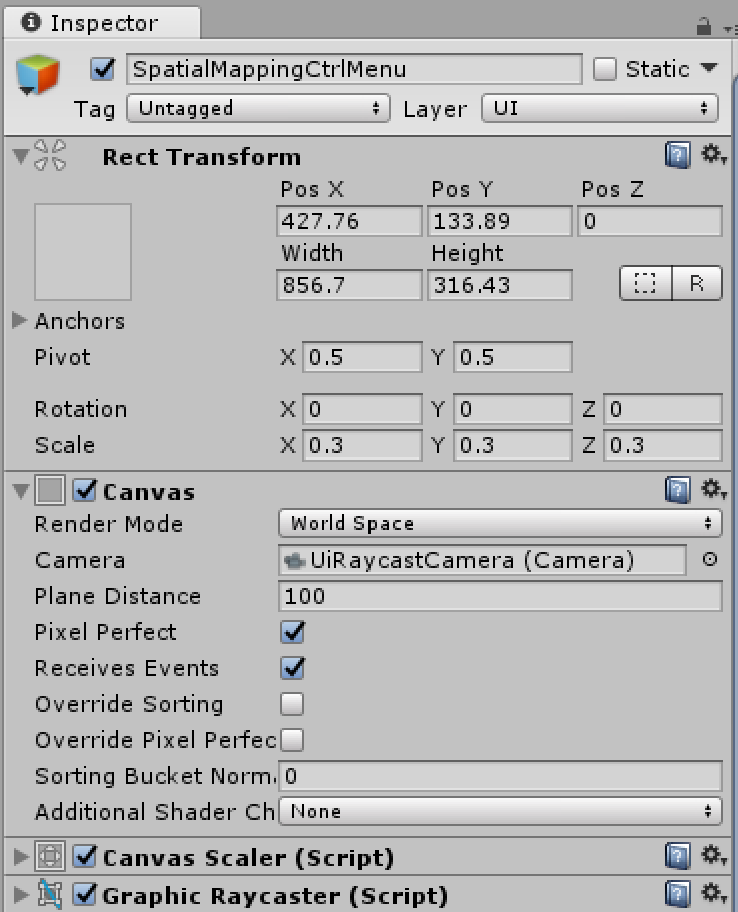Click the anchor presets box
The width and height of the screenshot is (738, 912).
pos(83,252)
